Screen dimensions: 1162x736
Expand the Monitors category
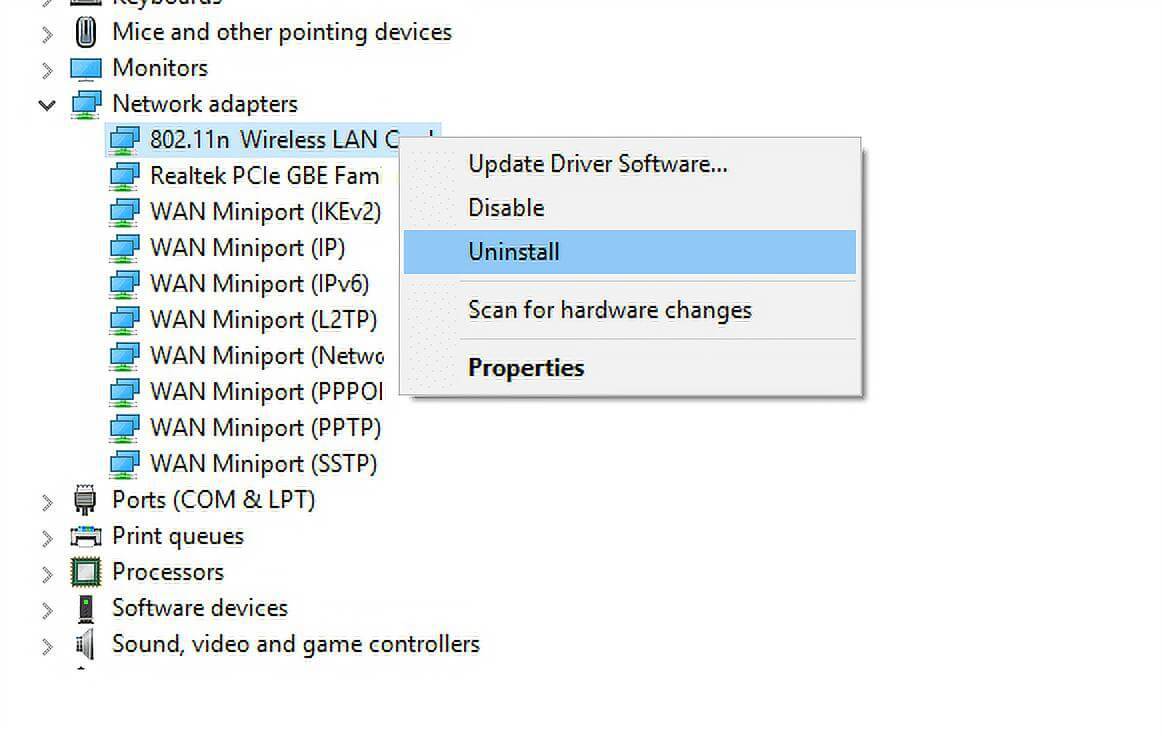[x=47, y=70]
